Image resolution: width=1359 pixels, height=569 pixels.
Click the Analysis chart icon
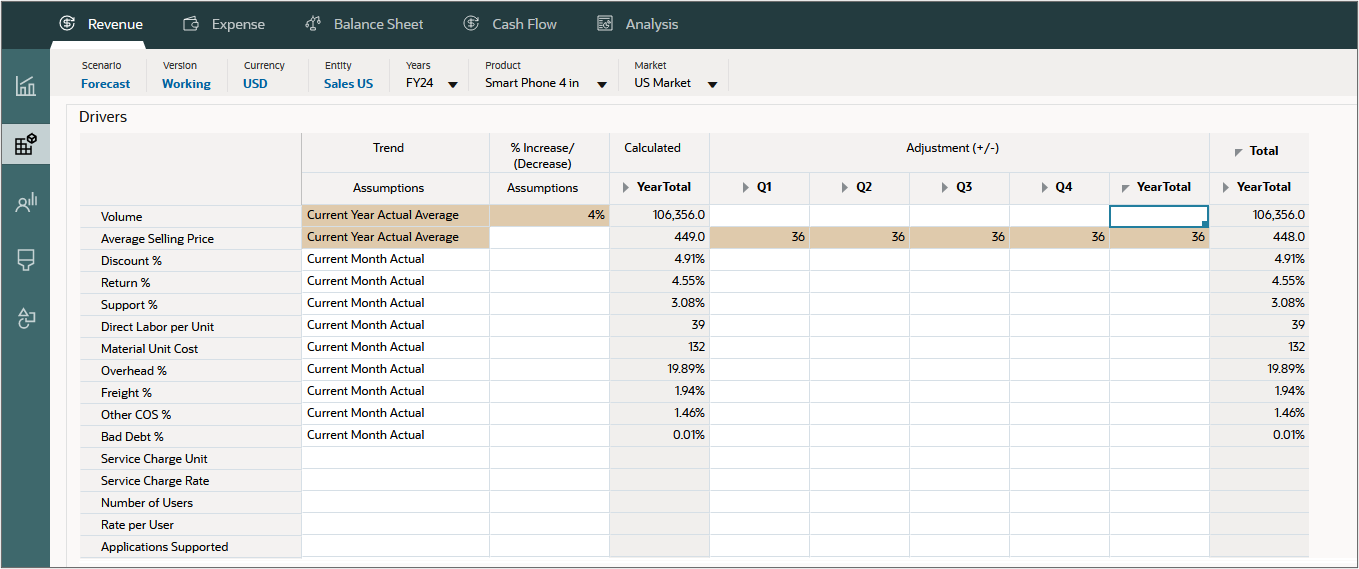605,23
